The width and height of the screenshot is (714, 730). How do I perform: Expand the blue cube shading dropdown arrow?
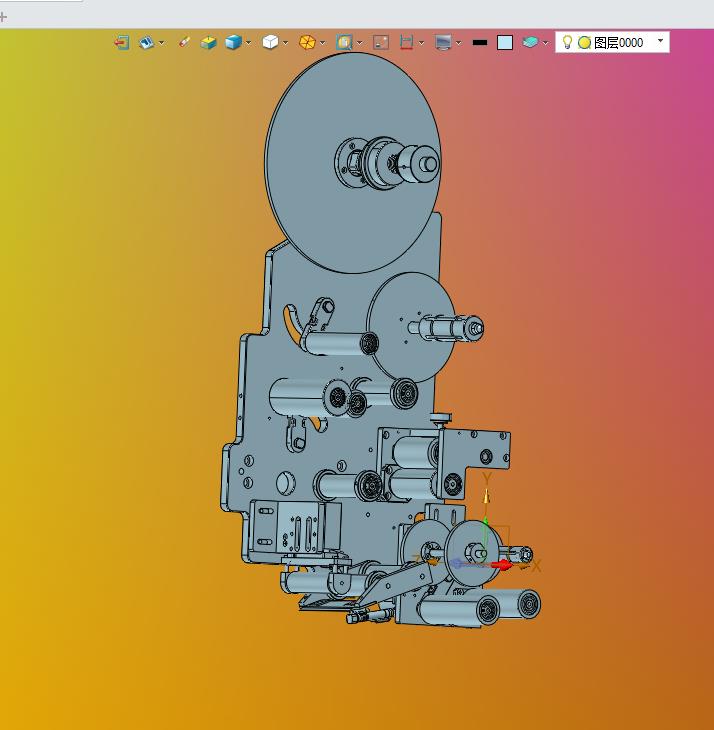pyautogui.click(x=249, y=43)
